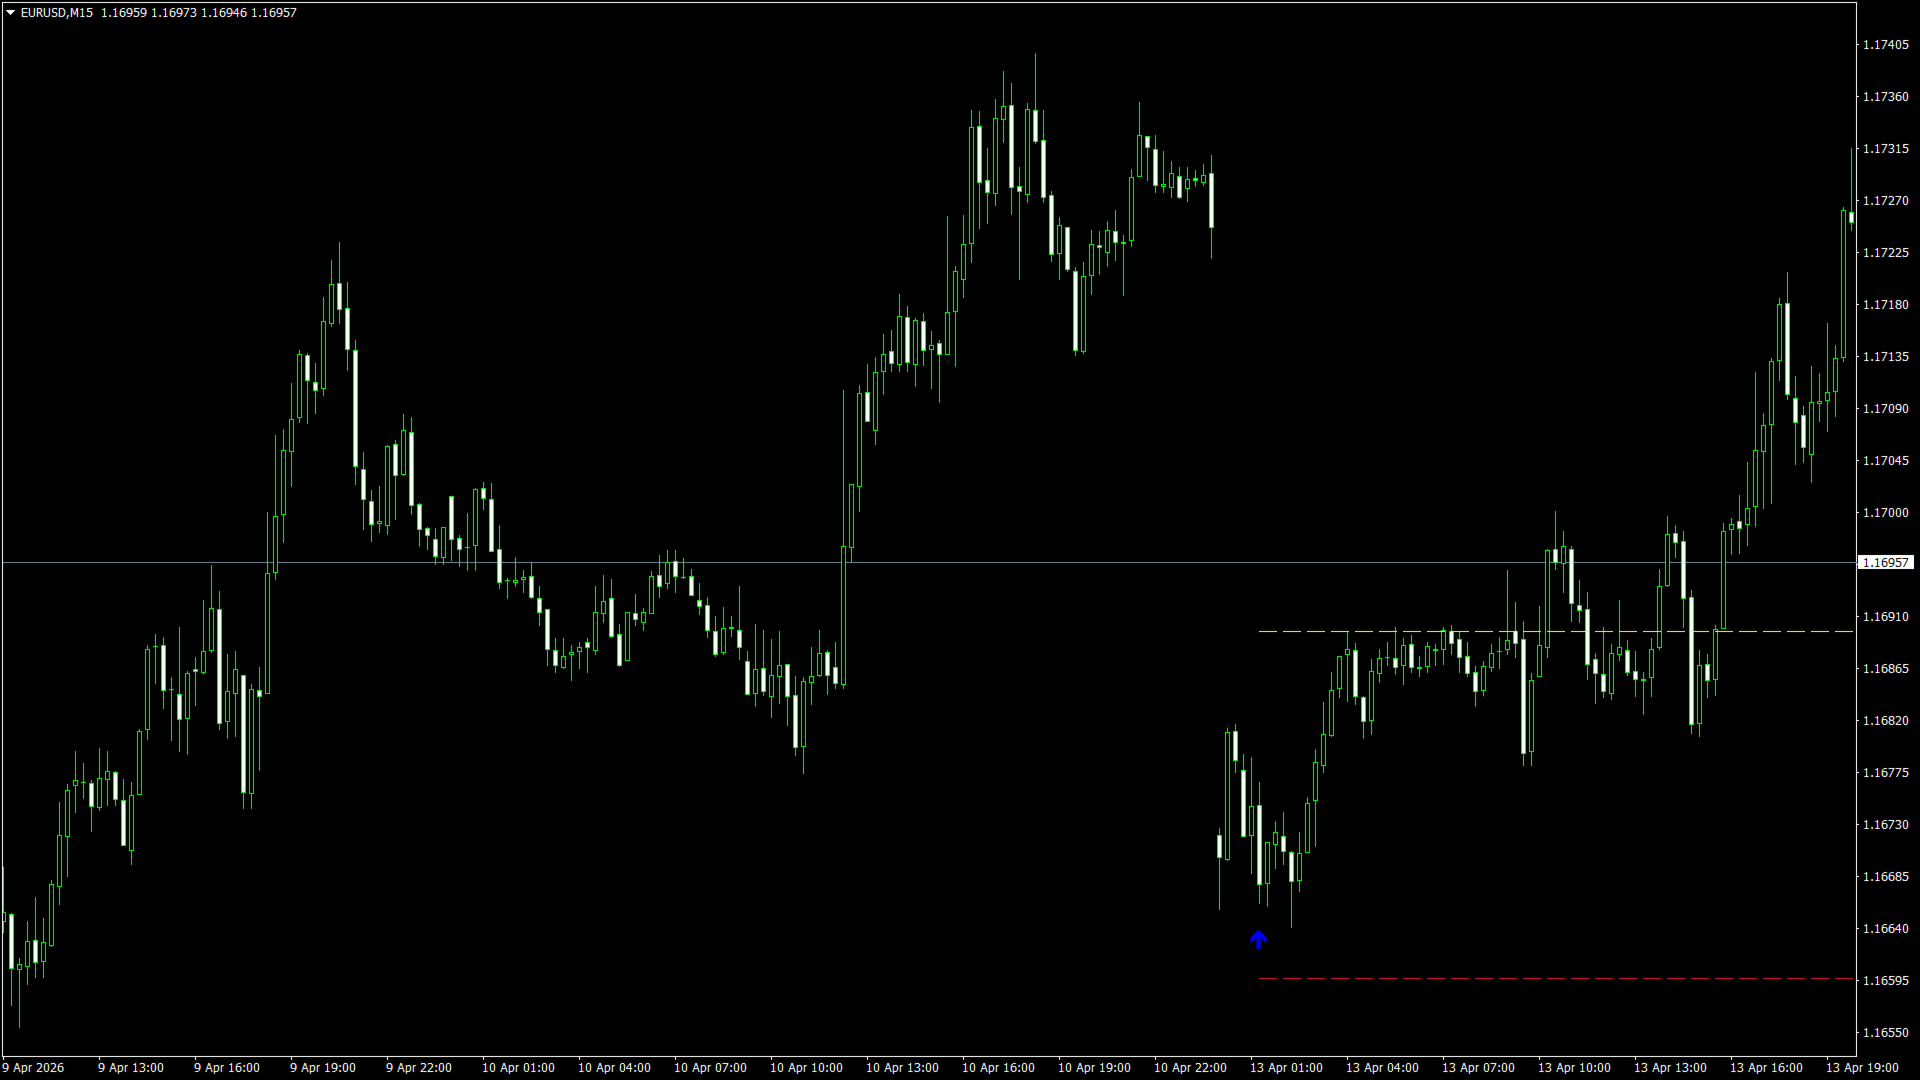Click the 1.16550 price scale label
The height and width of the screenshot is (1080, 1920).
point(1884,1033)
